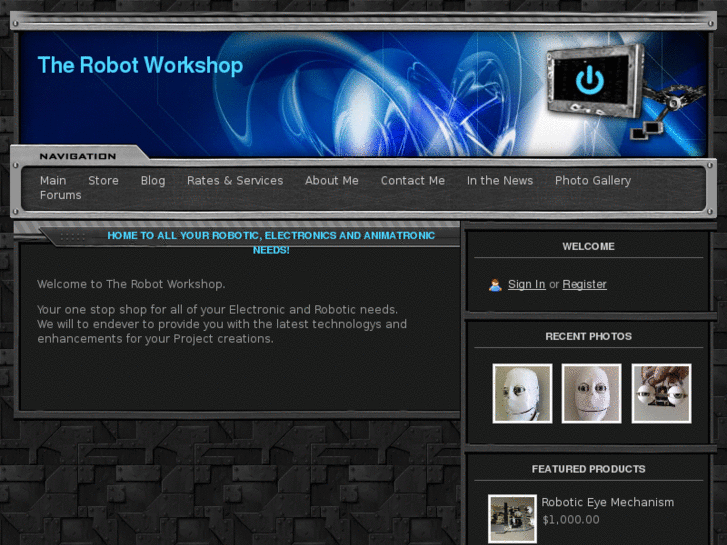Viewport: 727px width, 545px height.
Task: Click The Robot Workshop site title
Action: pos(140,66)
